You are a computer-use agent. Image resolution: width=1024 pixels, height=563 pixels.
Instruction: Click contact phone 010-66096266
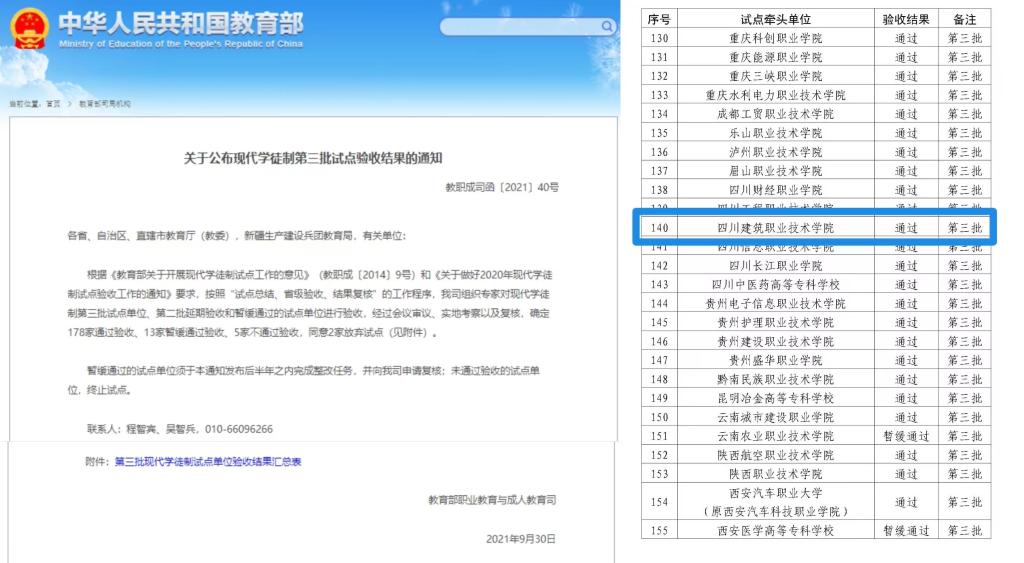pyautogui.click(x=239, y=429)
